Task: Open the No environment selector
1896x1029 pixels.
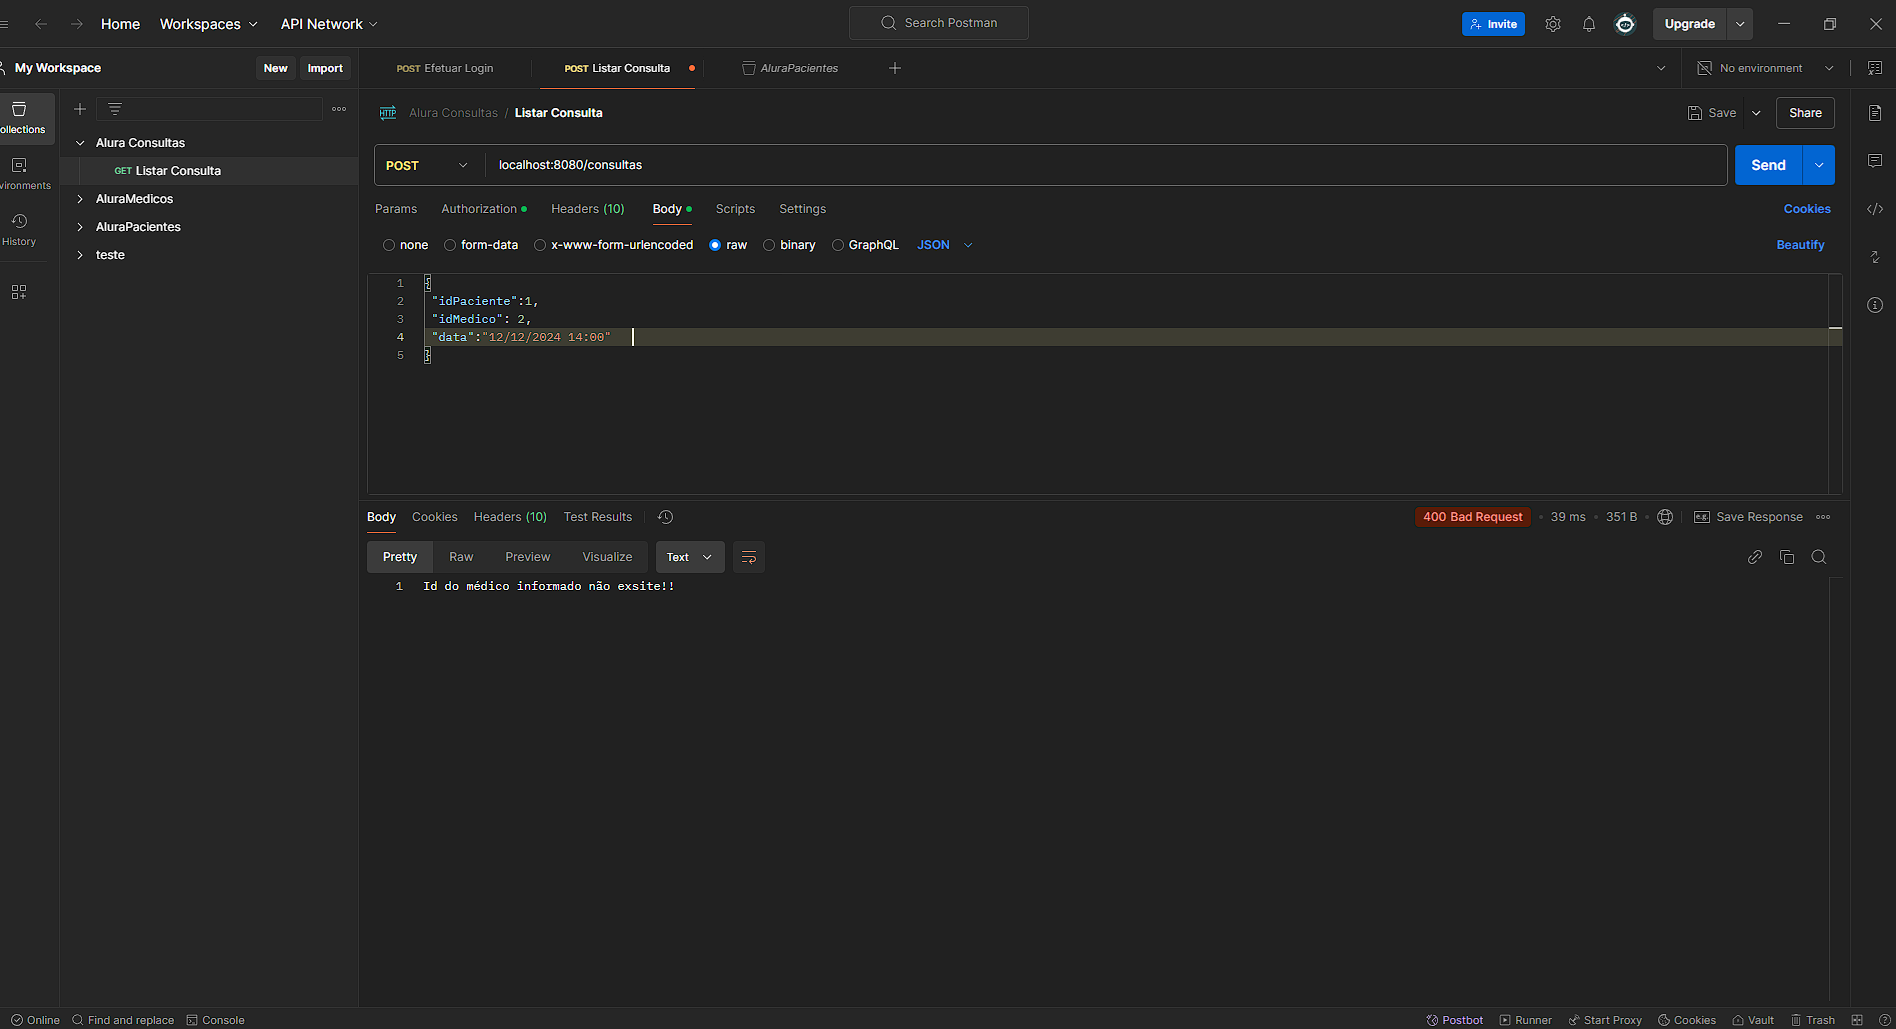Action: point(1766,68)
